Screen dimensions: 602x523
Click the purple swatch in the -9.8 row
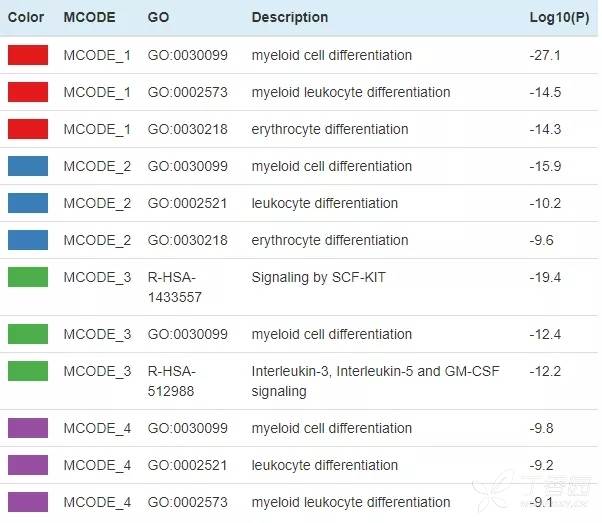tap(28, 428)
